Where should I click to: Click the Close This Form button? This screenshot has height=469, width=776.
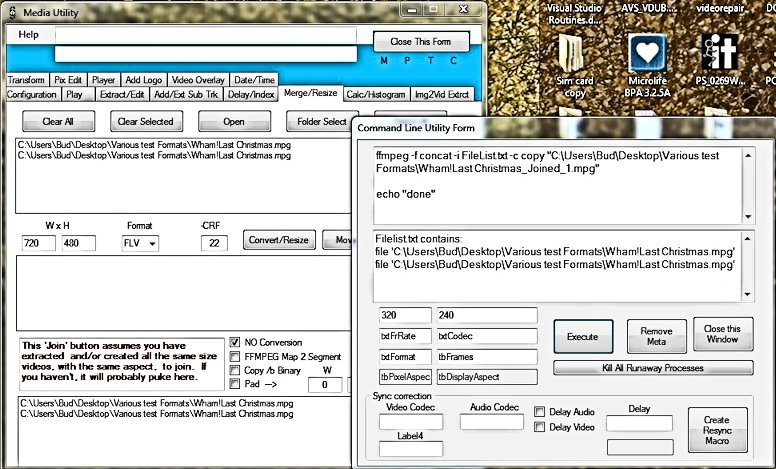click(421, 42)
